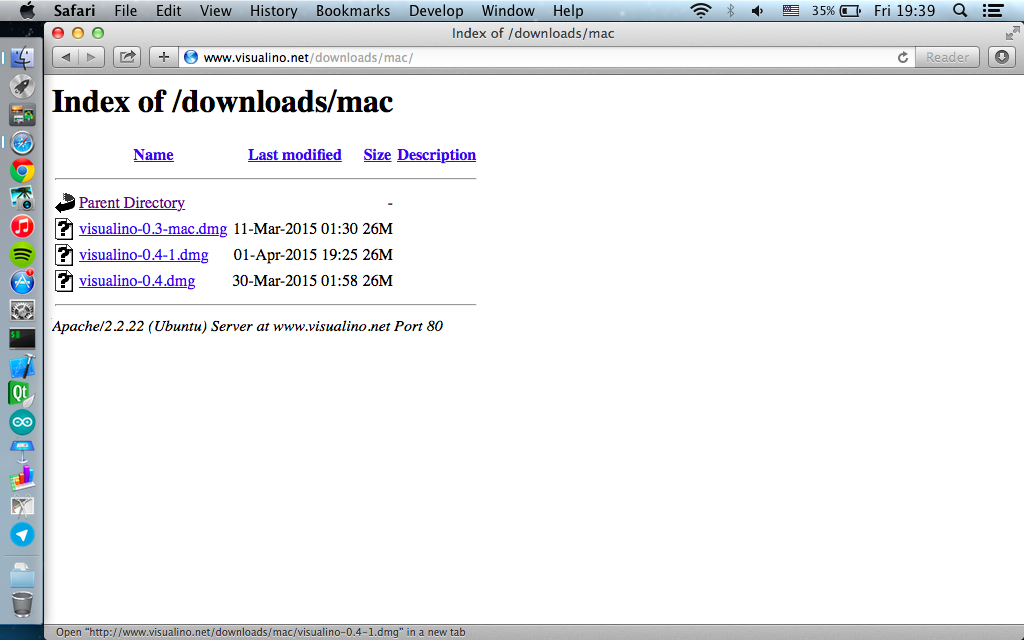This screenshot has width=1024, height=640.
Task: Open the Edit menu
Action: (168, 10)
